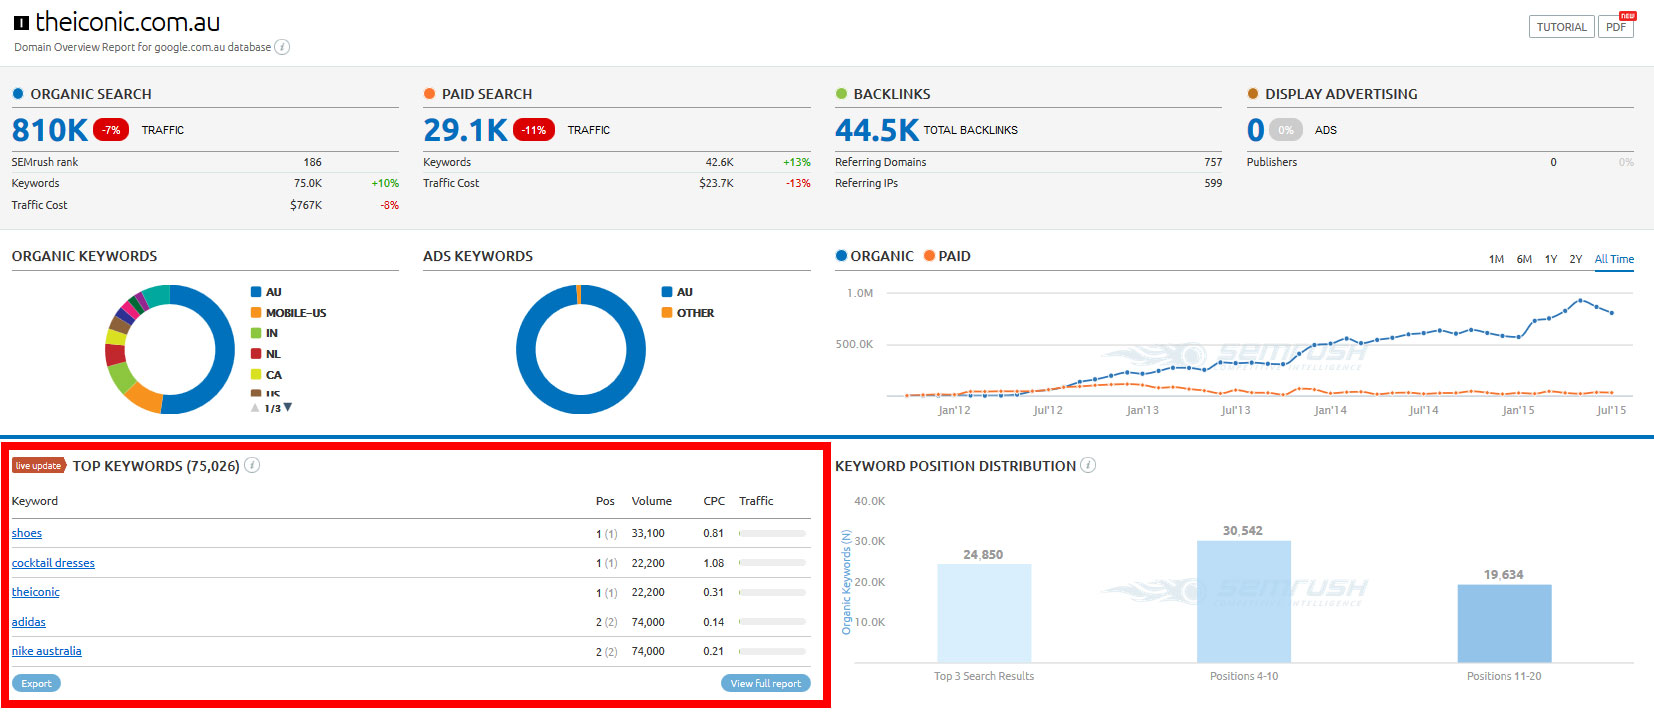The image size is (1654, 712).
Task: Select the 2Y time range
Action: (1576, 259)
